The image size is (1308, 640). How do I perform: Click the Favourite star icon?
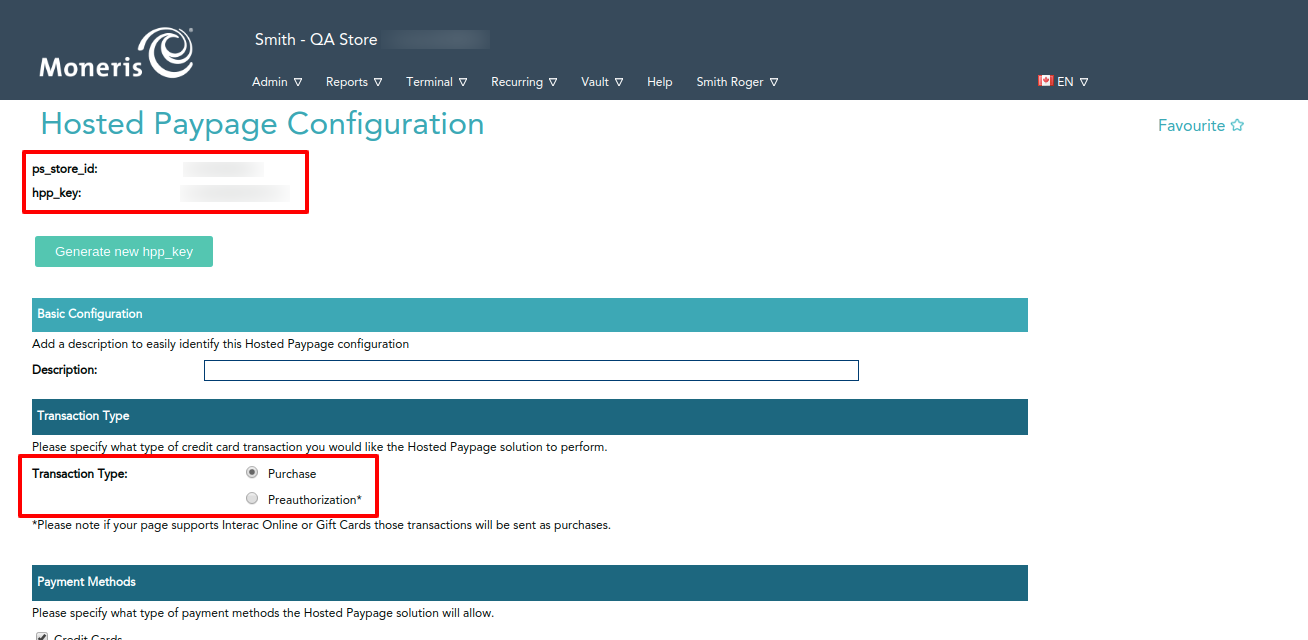coord(1237,125)
